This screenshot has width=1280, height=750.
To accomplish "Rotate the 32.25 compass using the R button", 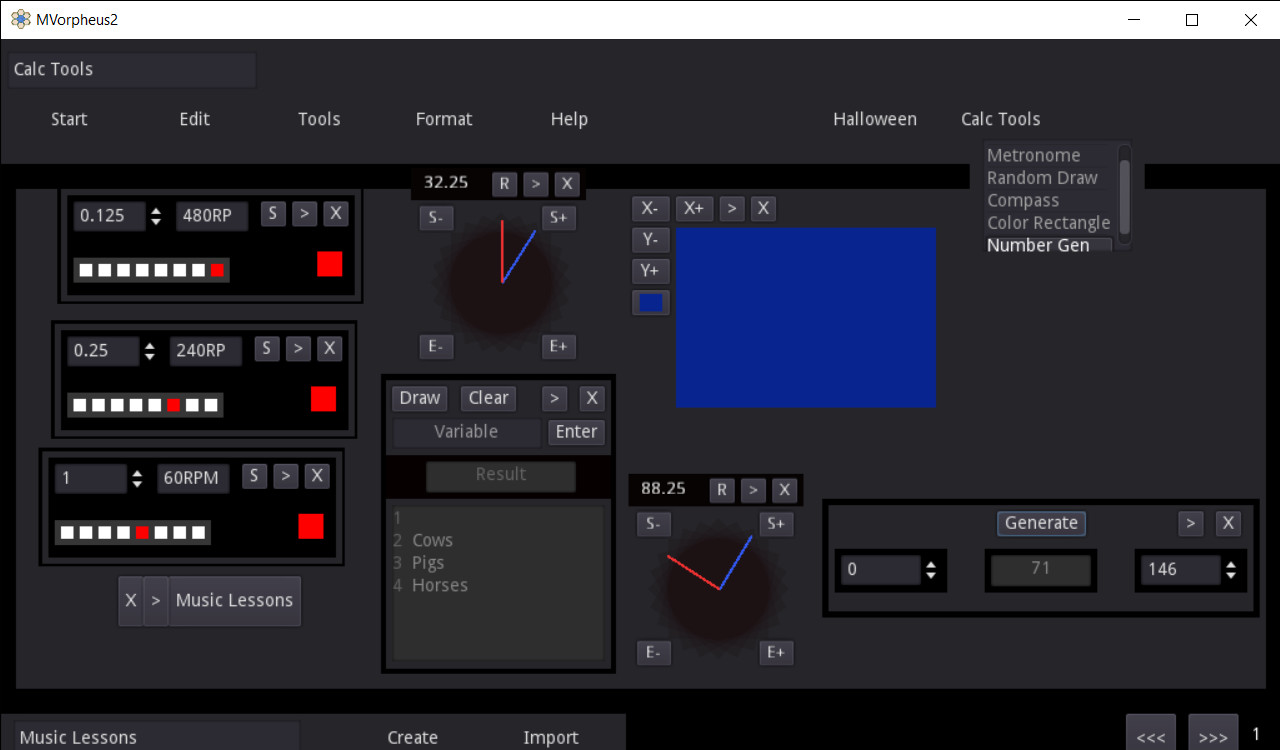I will click(504, 184).
